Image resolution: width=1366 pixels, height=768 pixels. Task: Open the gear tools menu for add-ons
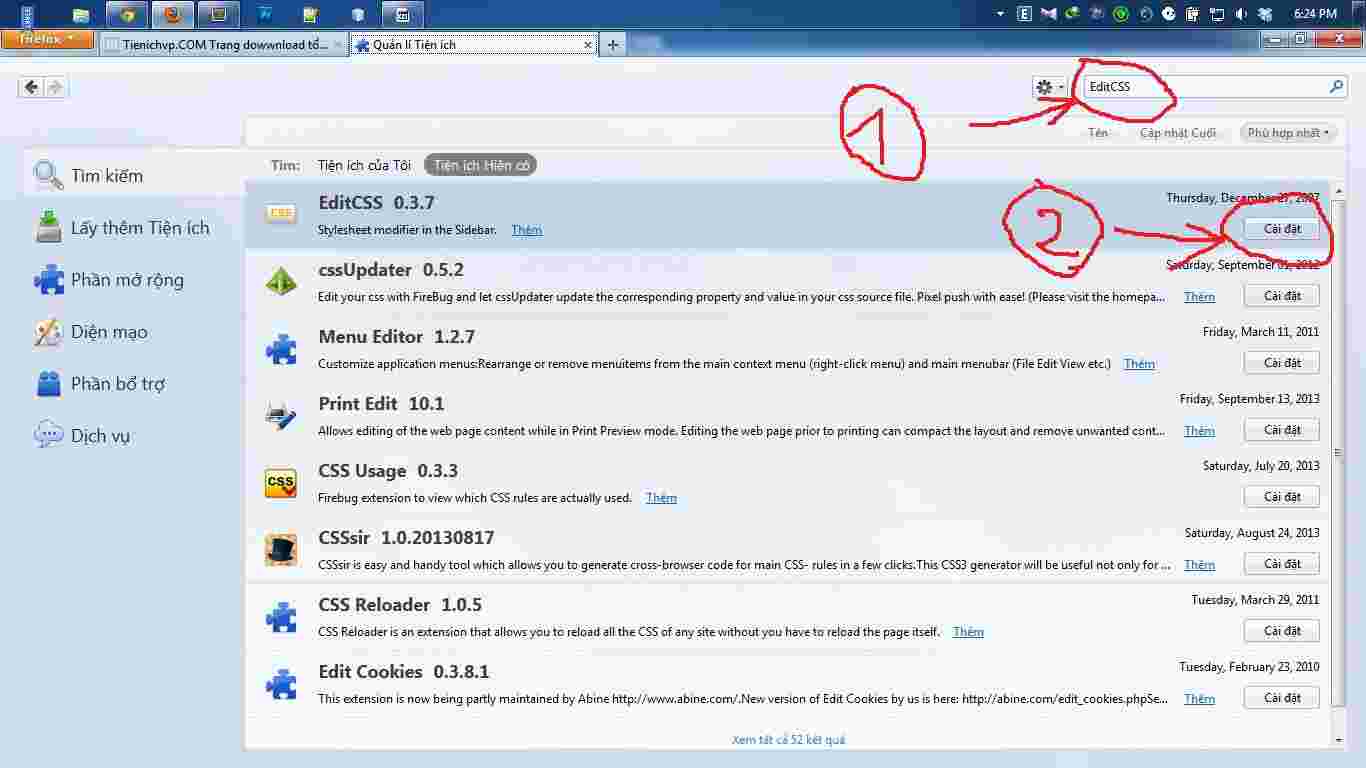1049,87
